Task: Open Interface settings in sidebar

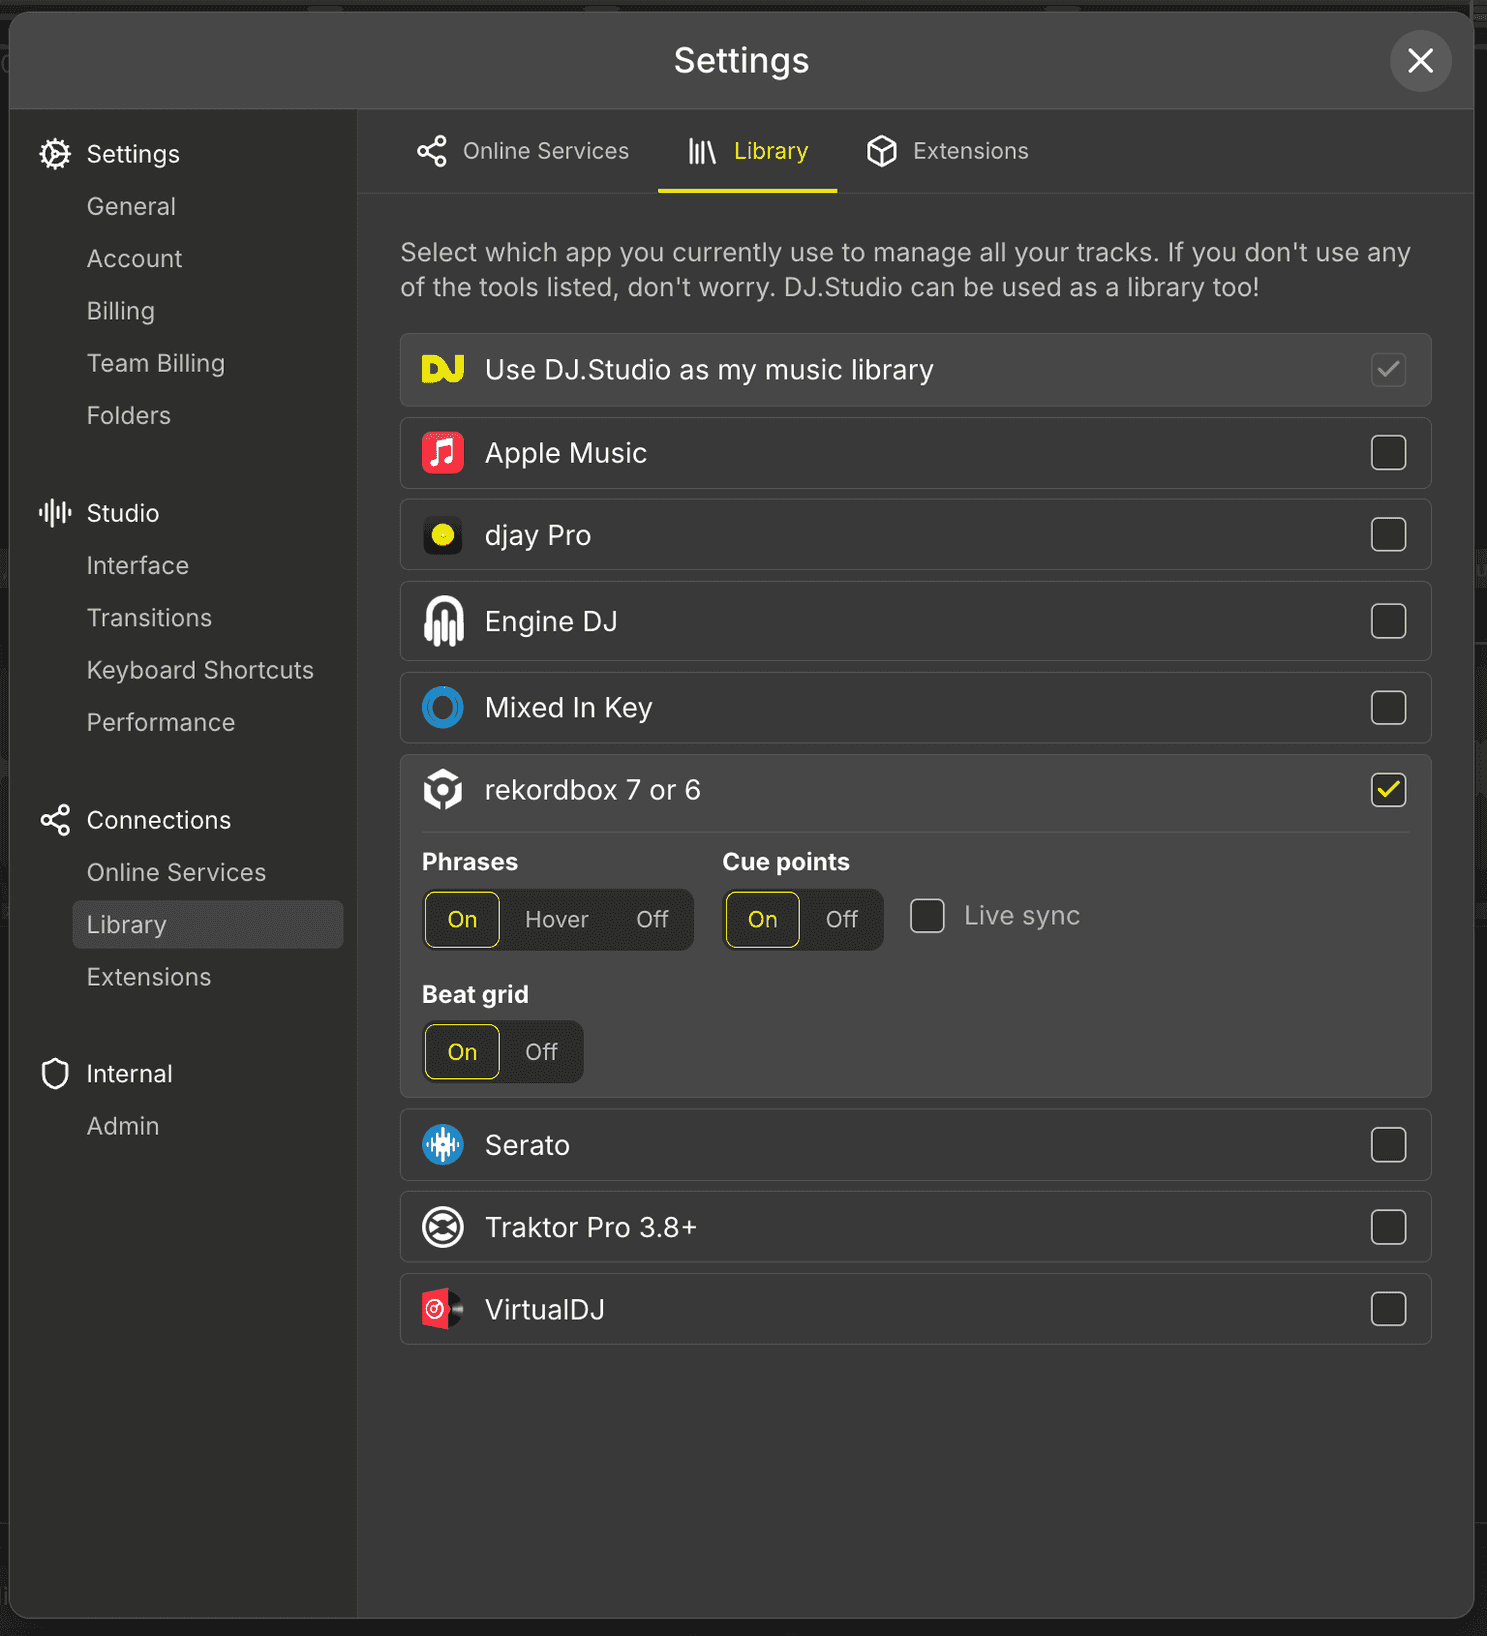Action: [137, 566]
